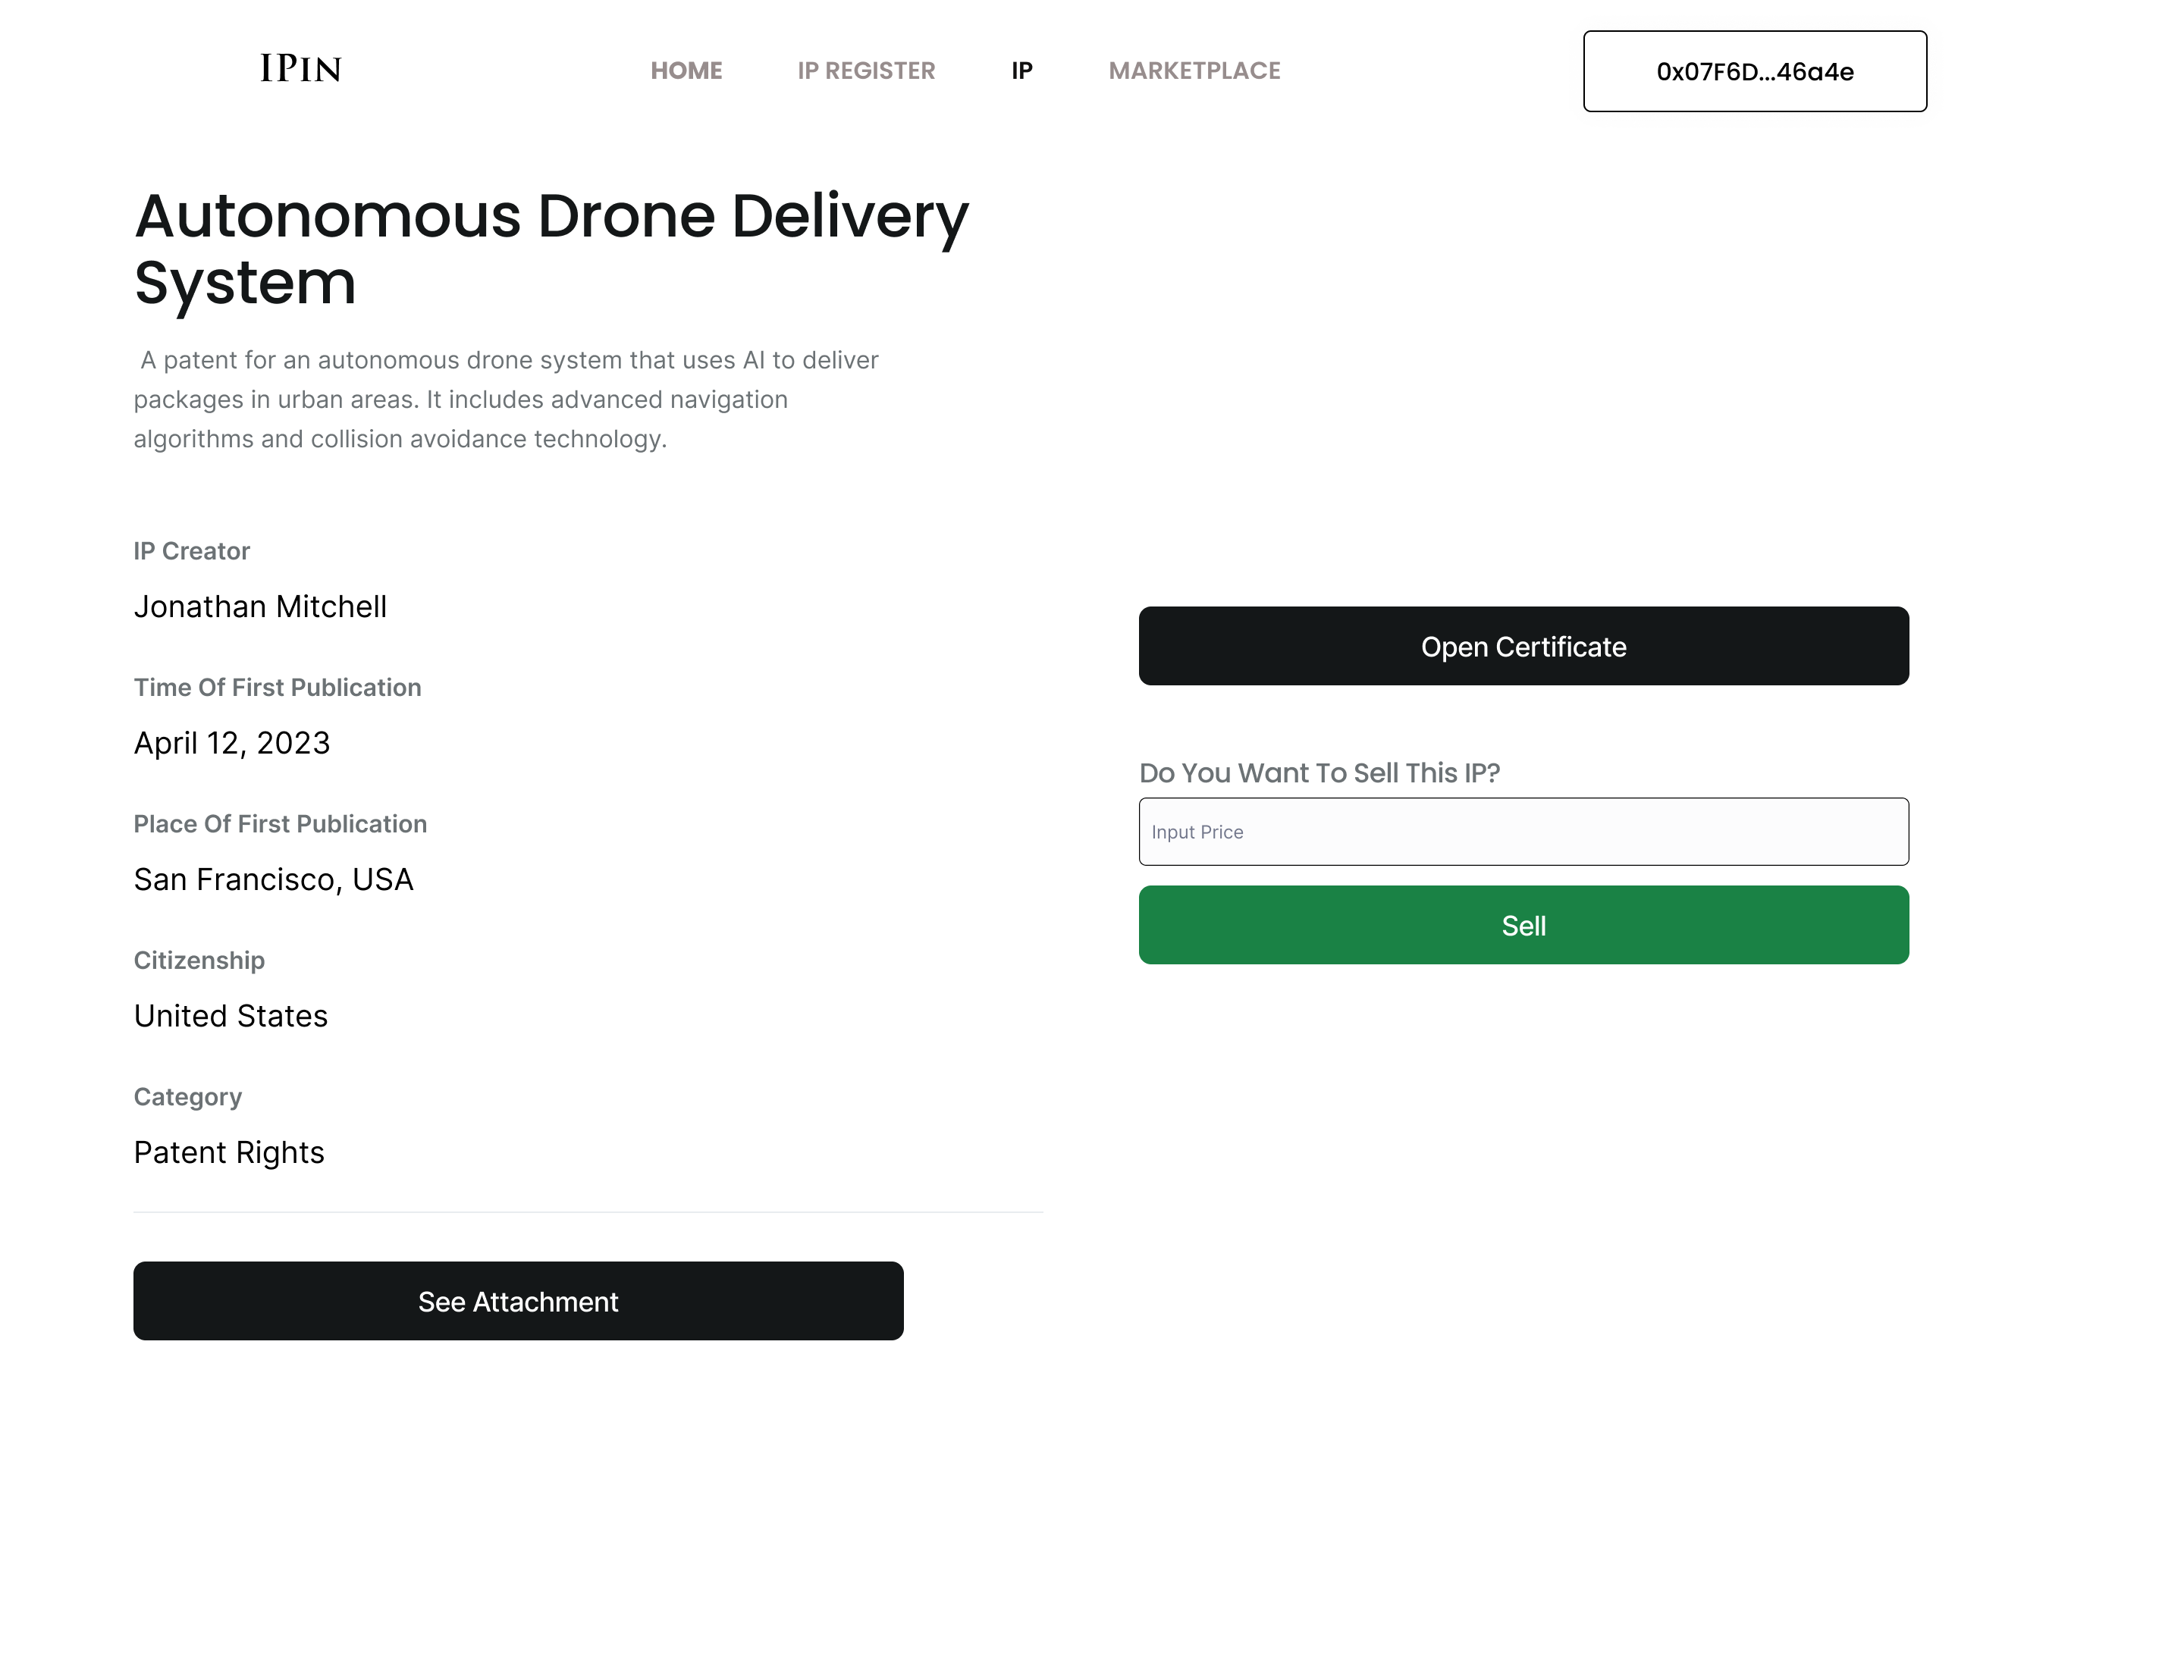
Task: Focus the Input Price field
Action: point(1523,832)
